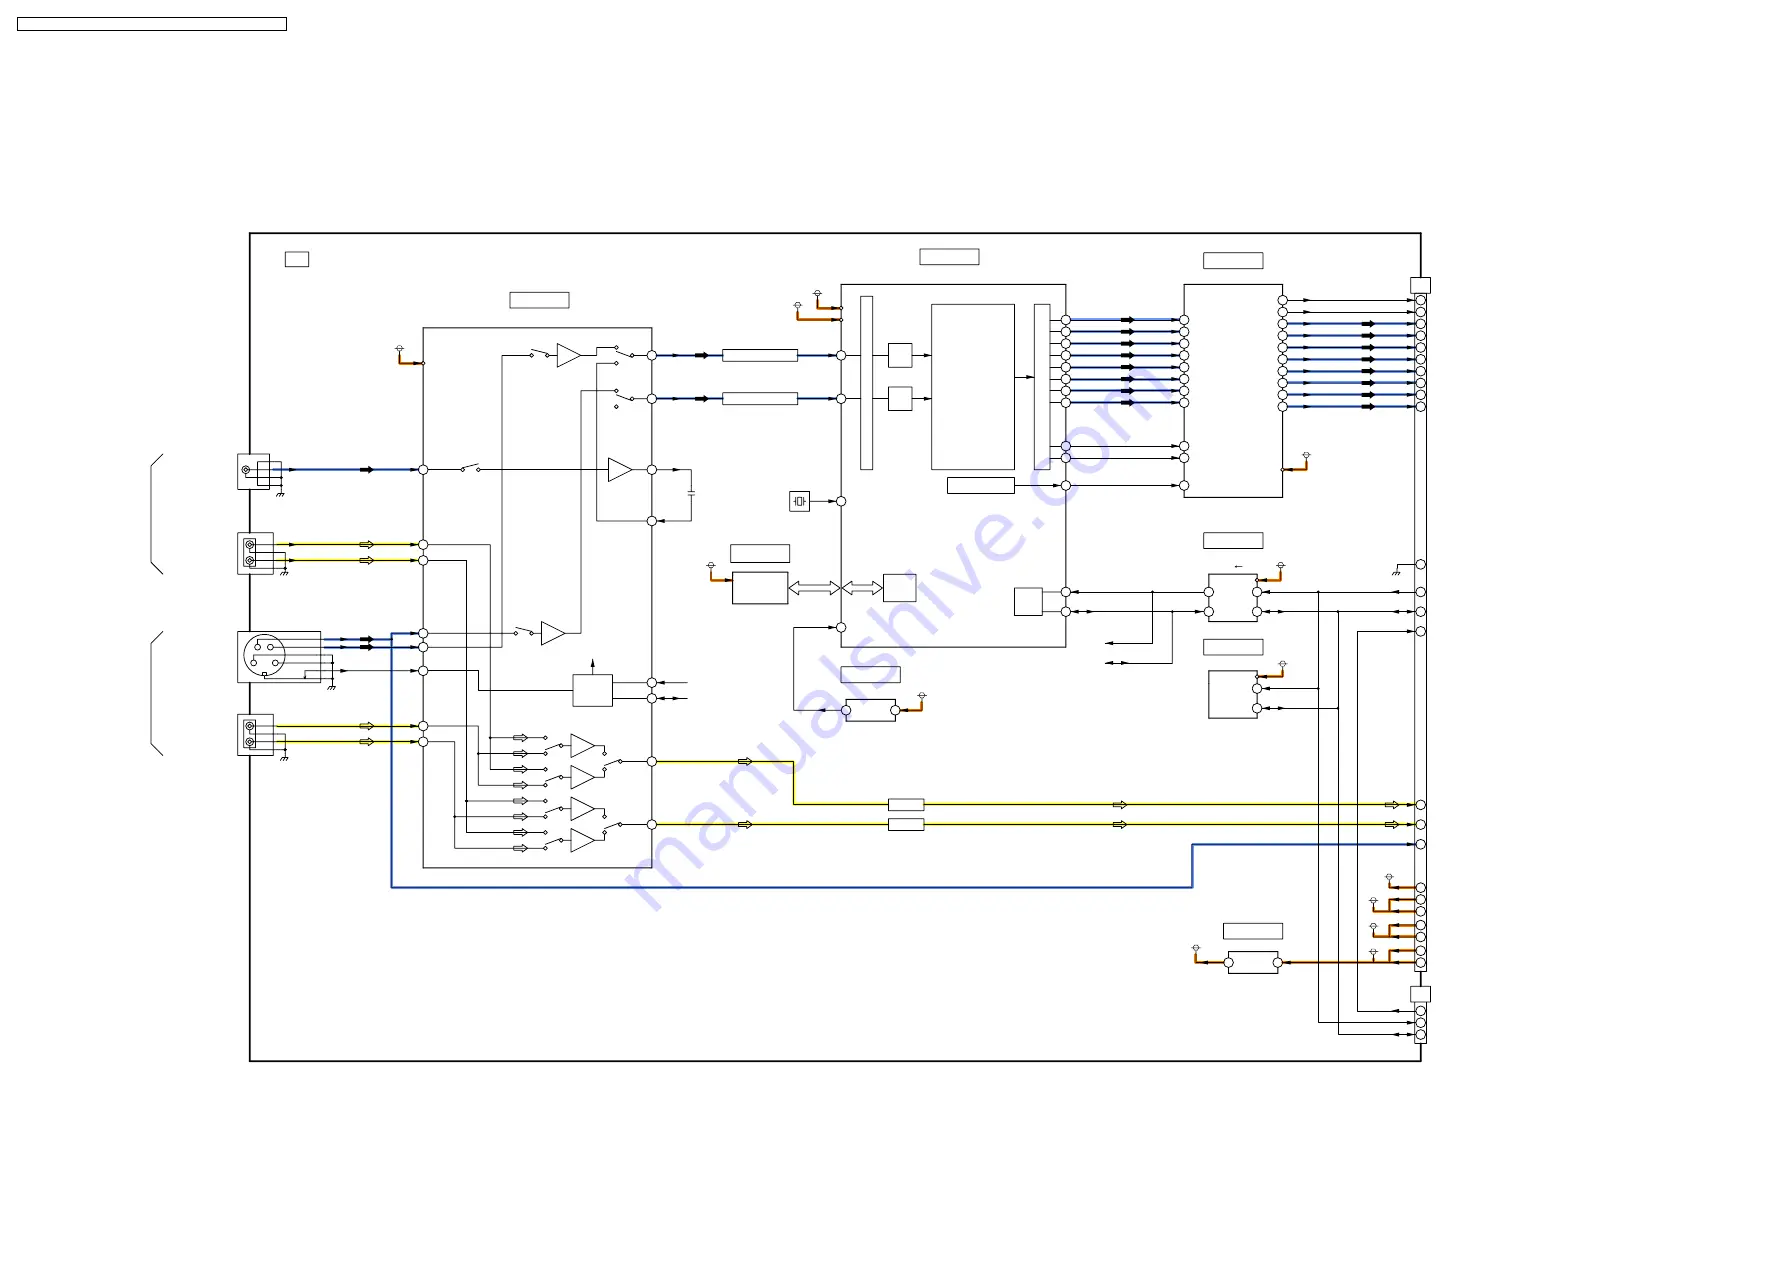This screenshot has height=1263, width=1787.
Task: Click the switch symbol on the coaxial input line
Action: point(469,468)
